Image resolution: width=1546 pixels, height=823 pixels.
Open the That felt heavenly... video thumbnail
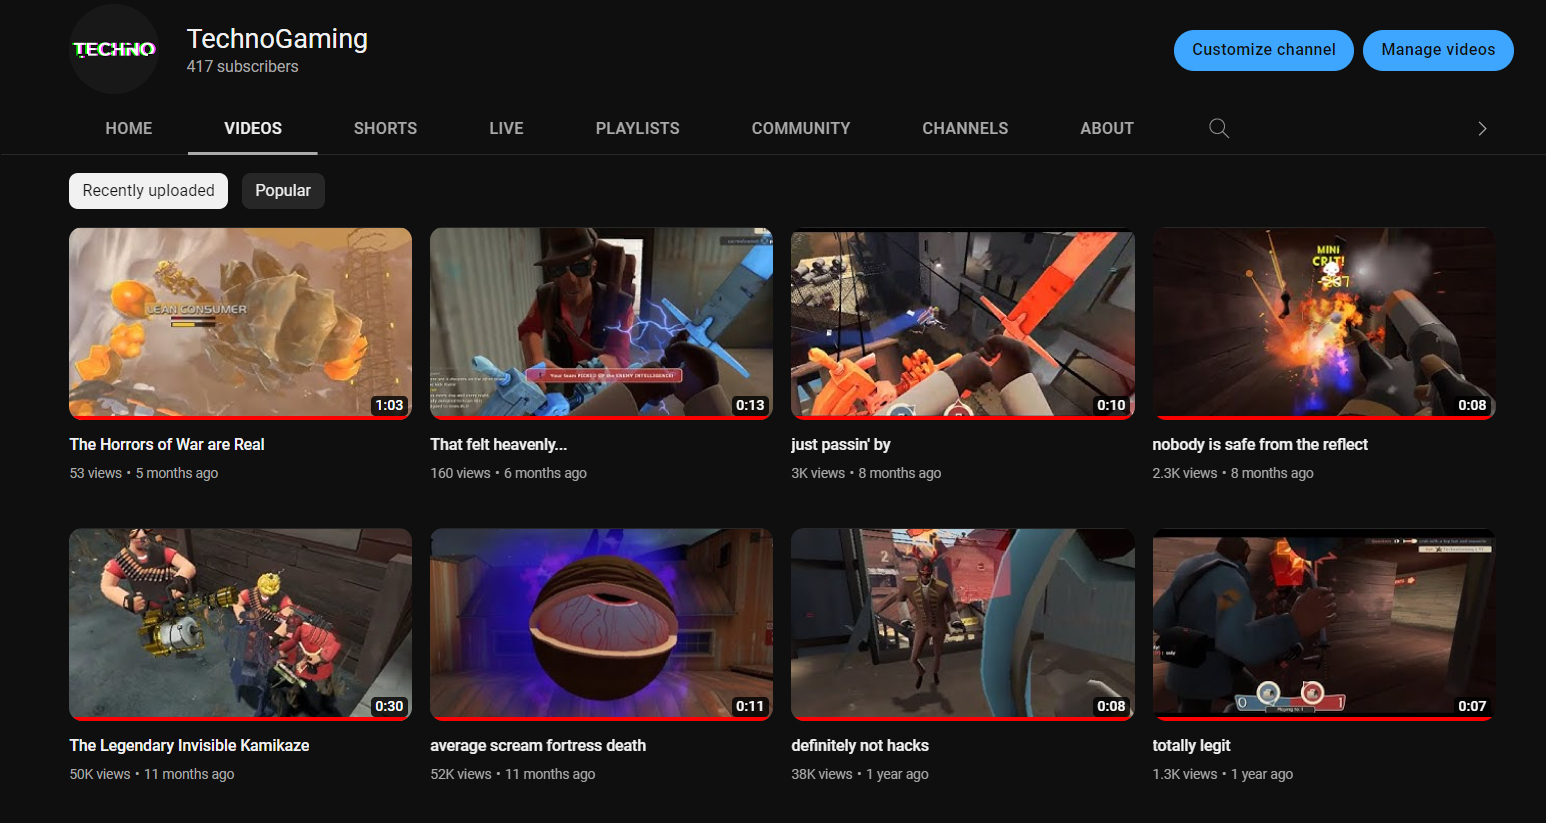tap(601, 323)
